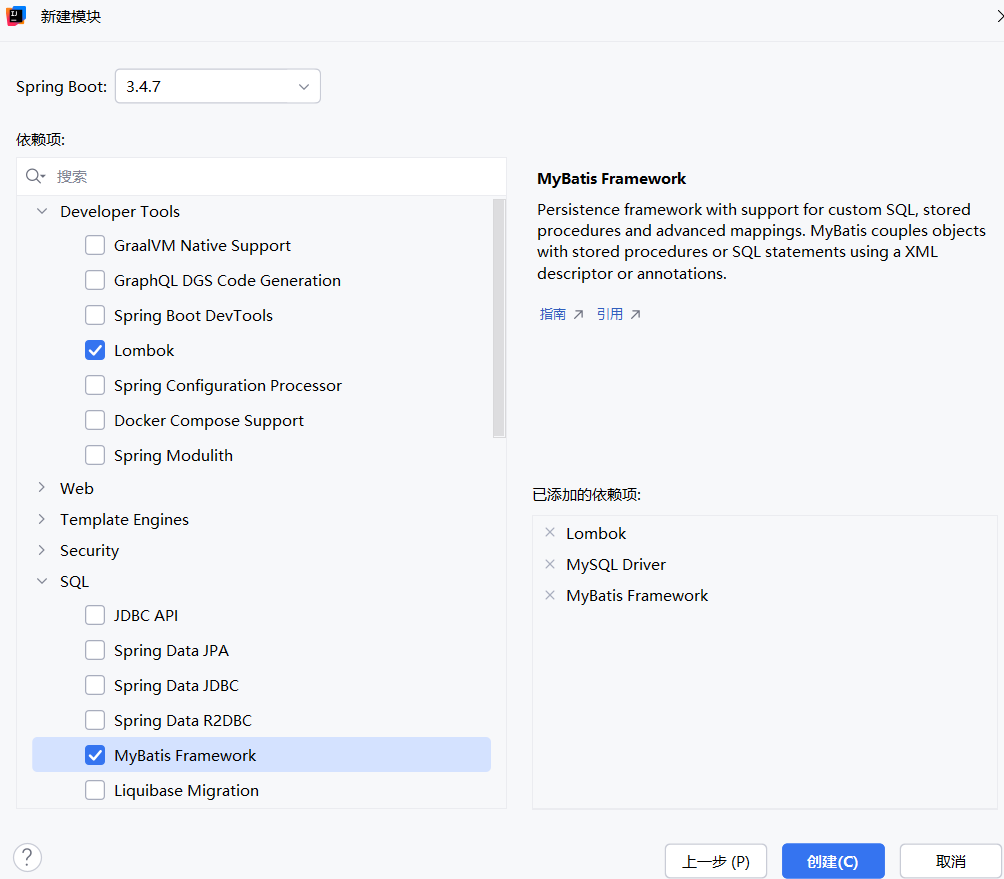Click the Spring Data JPA label
This screenshot has height=879, width=1004.
point(171,650)
